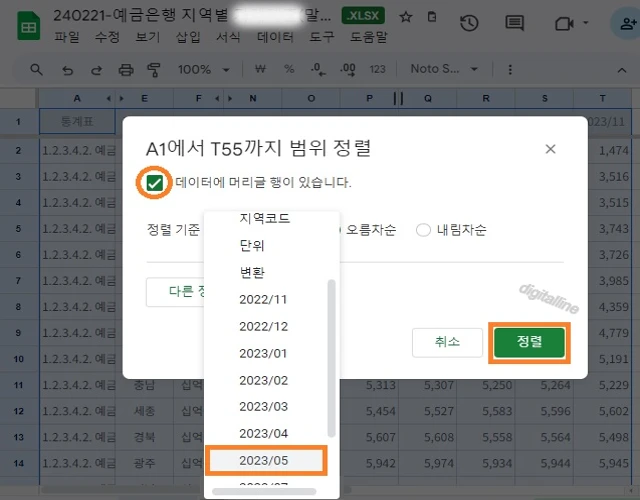Viewport: 640px width, 500px height.
Task: Increase decimal places icon
Action: (347, 69)
